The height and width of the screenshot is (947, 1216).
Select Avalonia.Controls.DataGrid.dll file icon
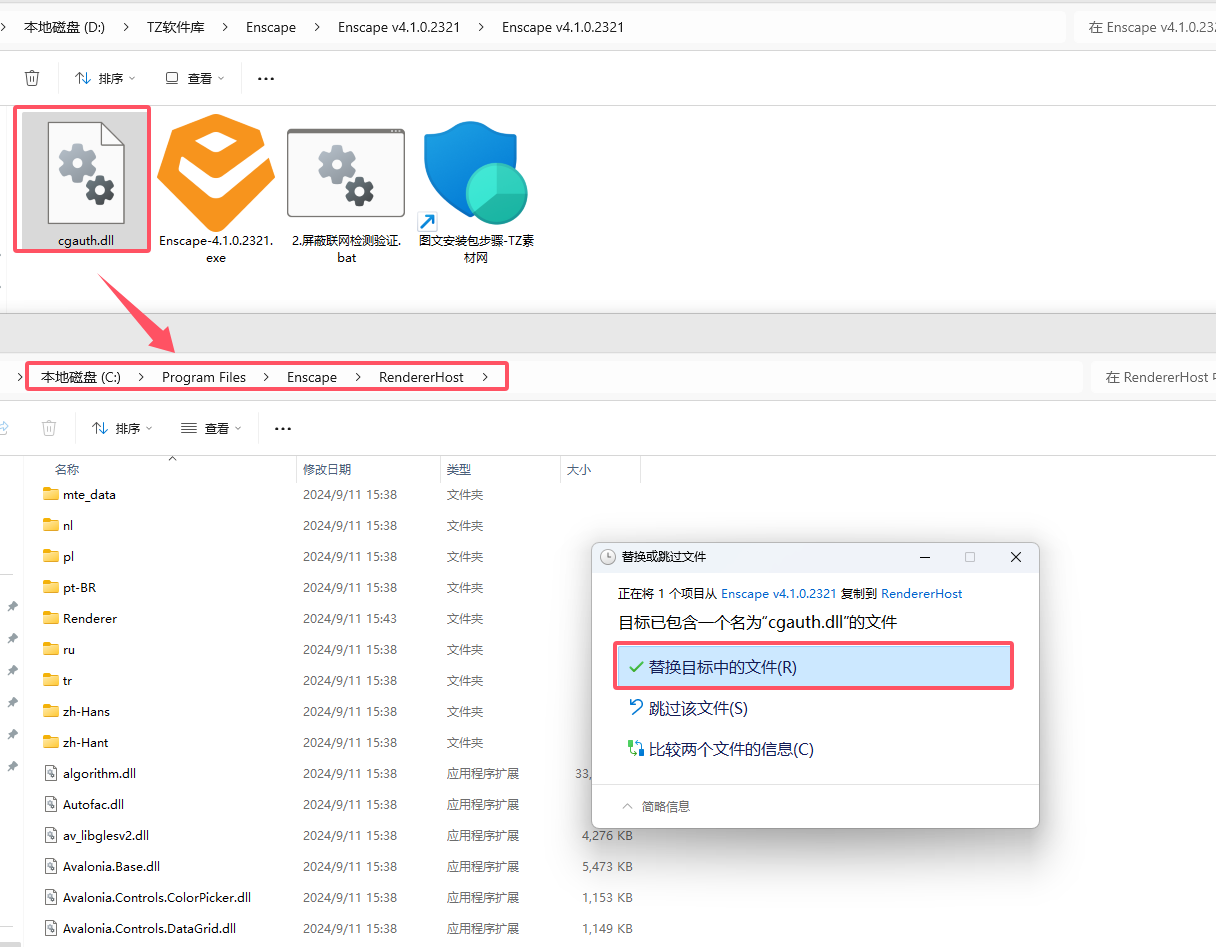click(53, 928)
